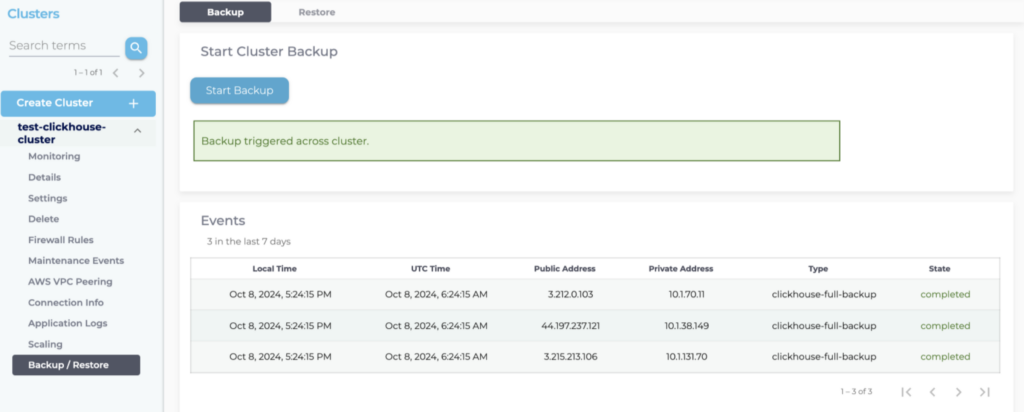
Task: Select Backup / Restore in sidebar
Action: (x=76, y=365)
